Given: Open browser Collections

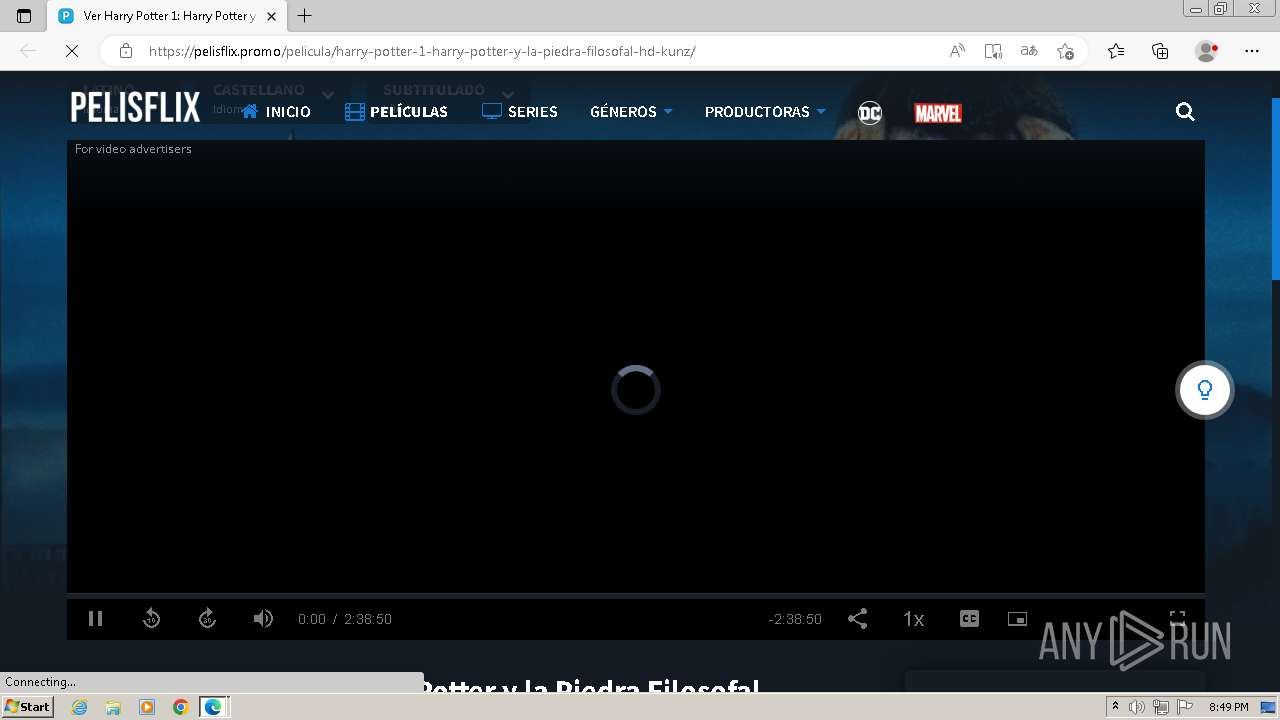Looking at the screenshot, I should (x=1160, y=51).
